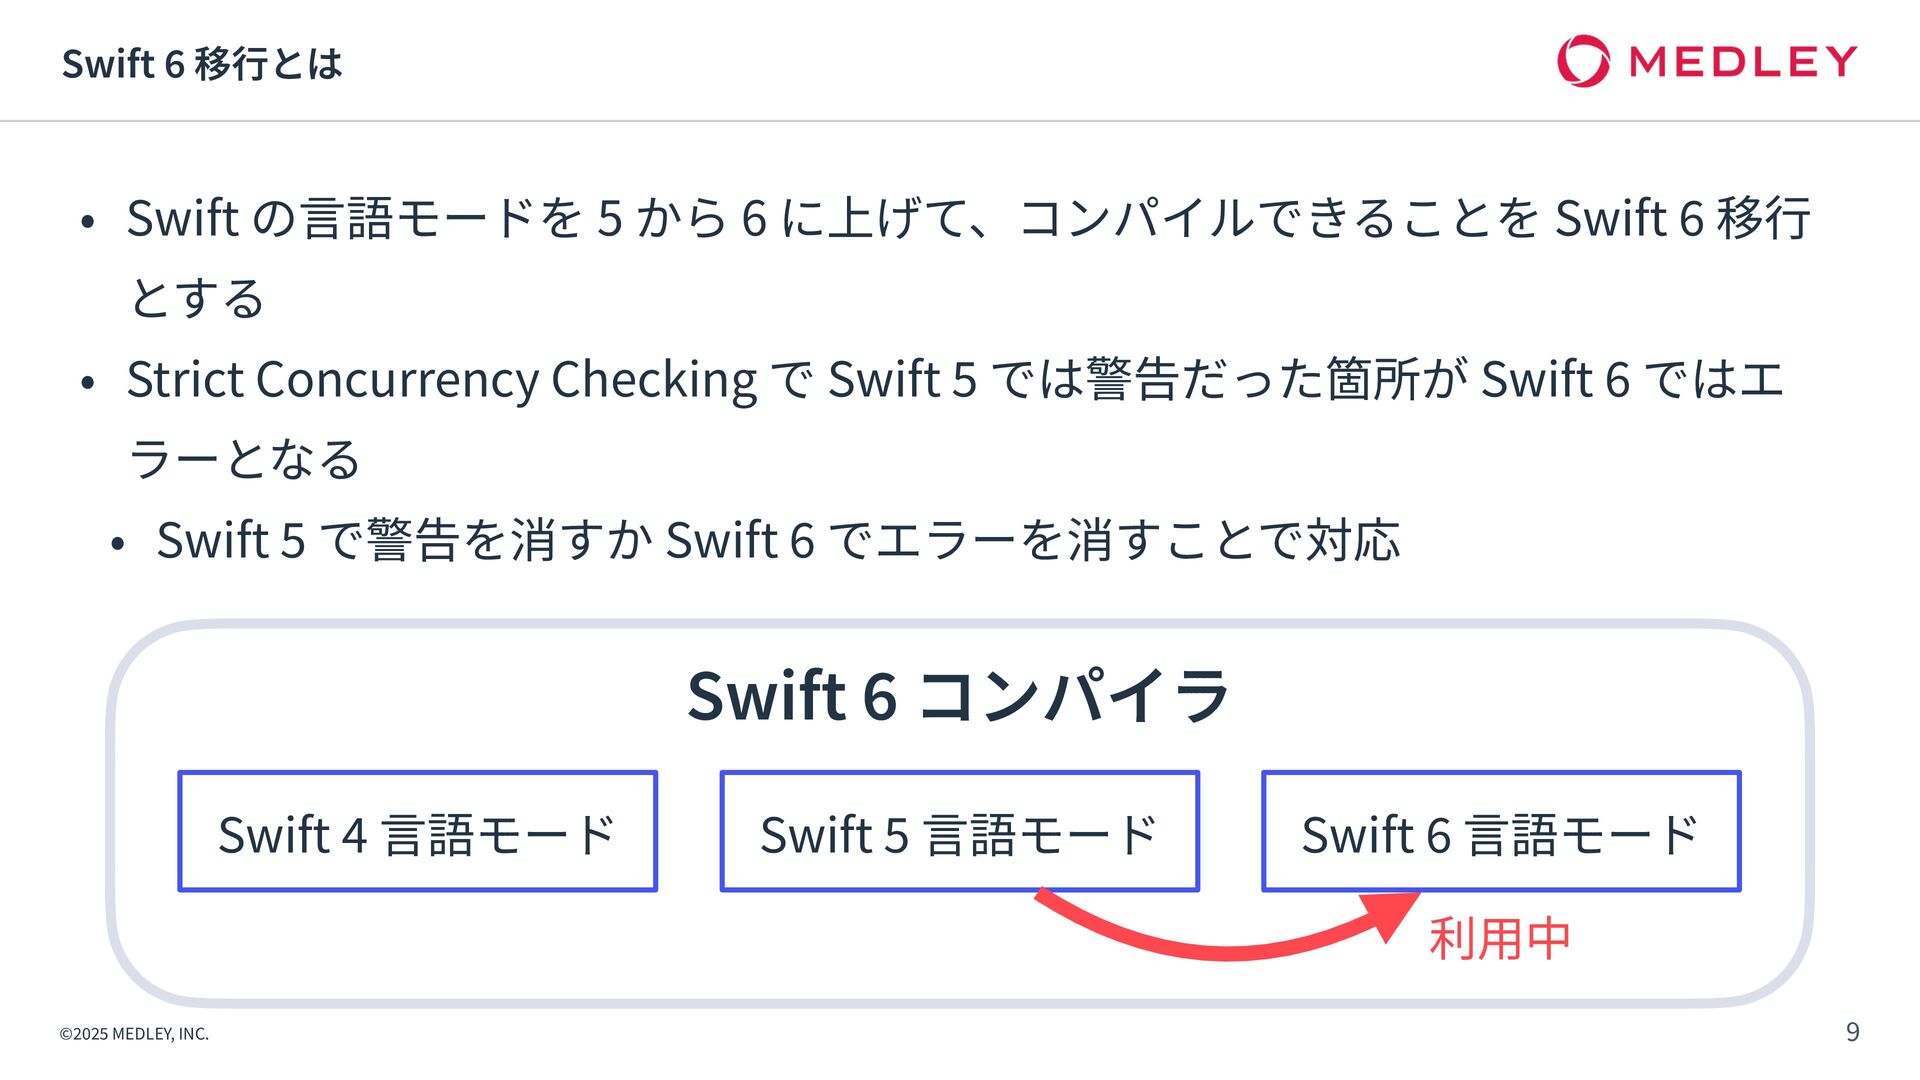Click the とする text line

pos(197,298)
